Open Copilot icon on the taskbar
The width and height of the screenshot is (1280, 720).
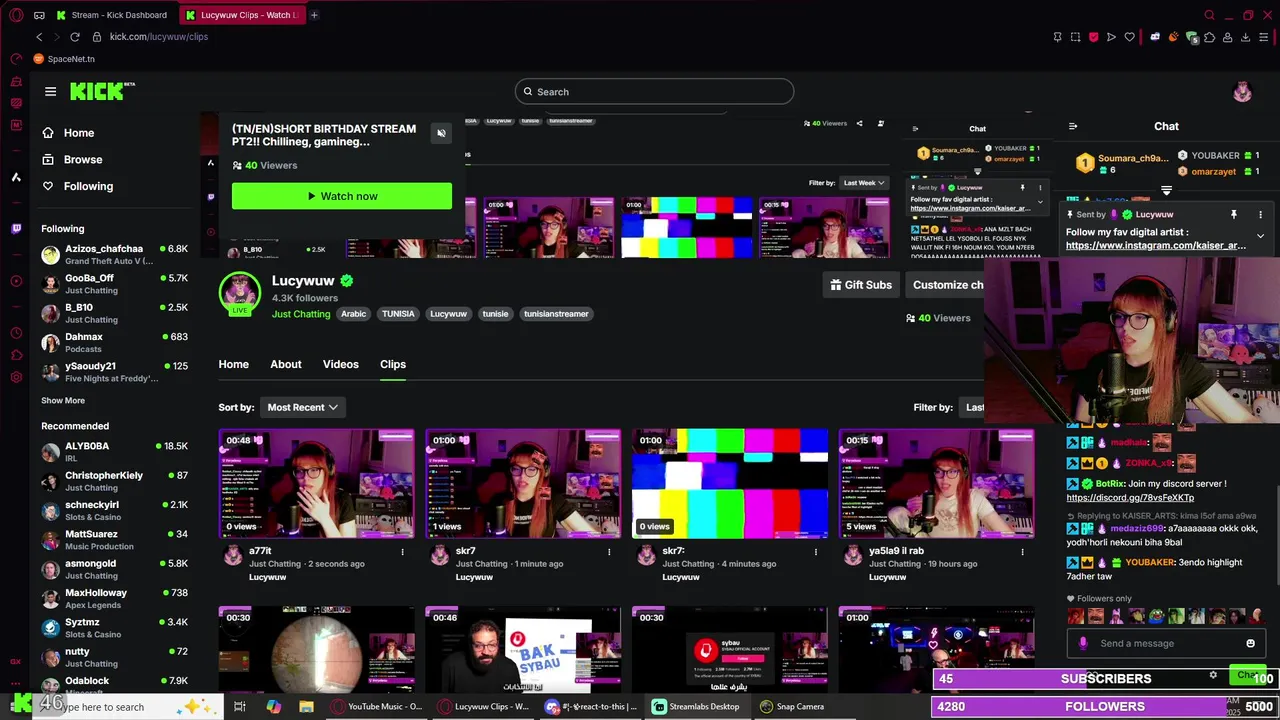[274, 706]
